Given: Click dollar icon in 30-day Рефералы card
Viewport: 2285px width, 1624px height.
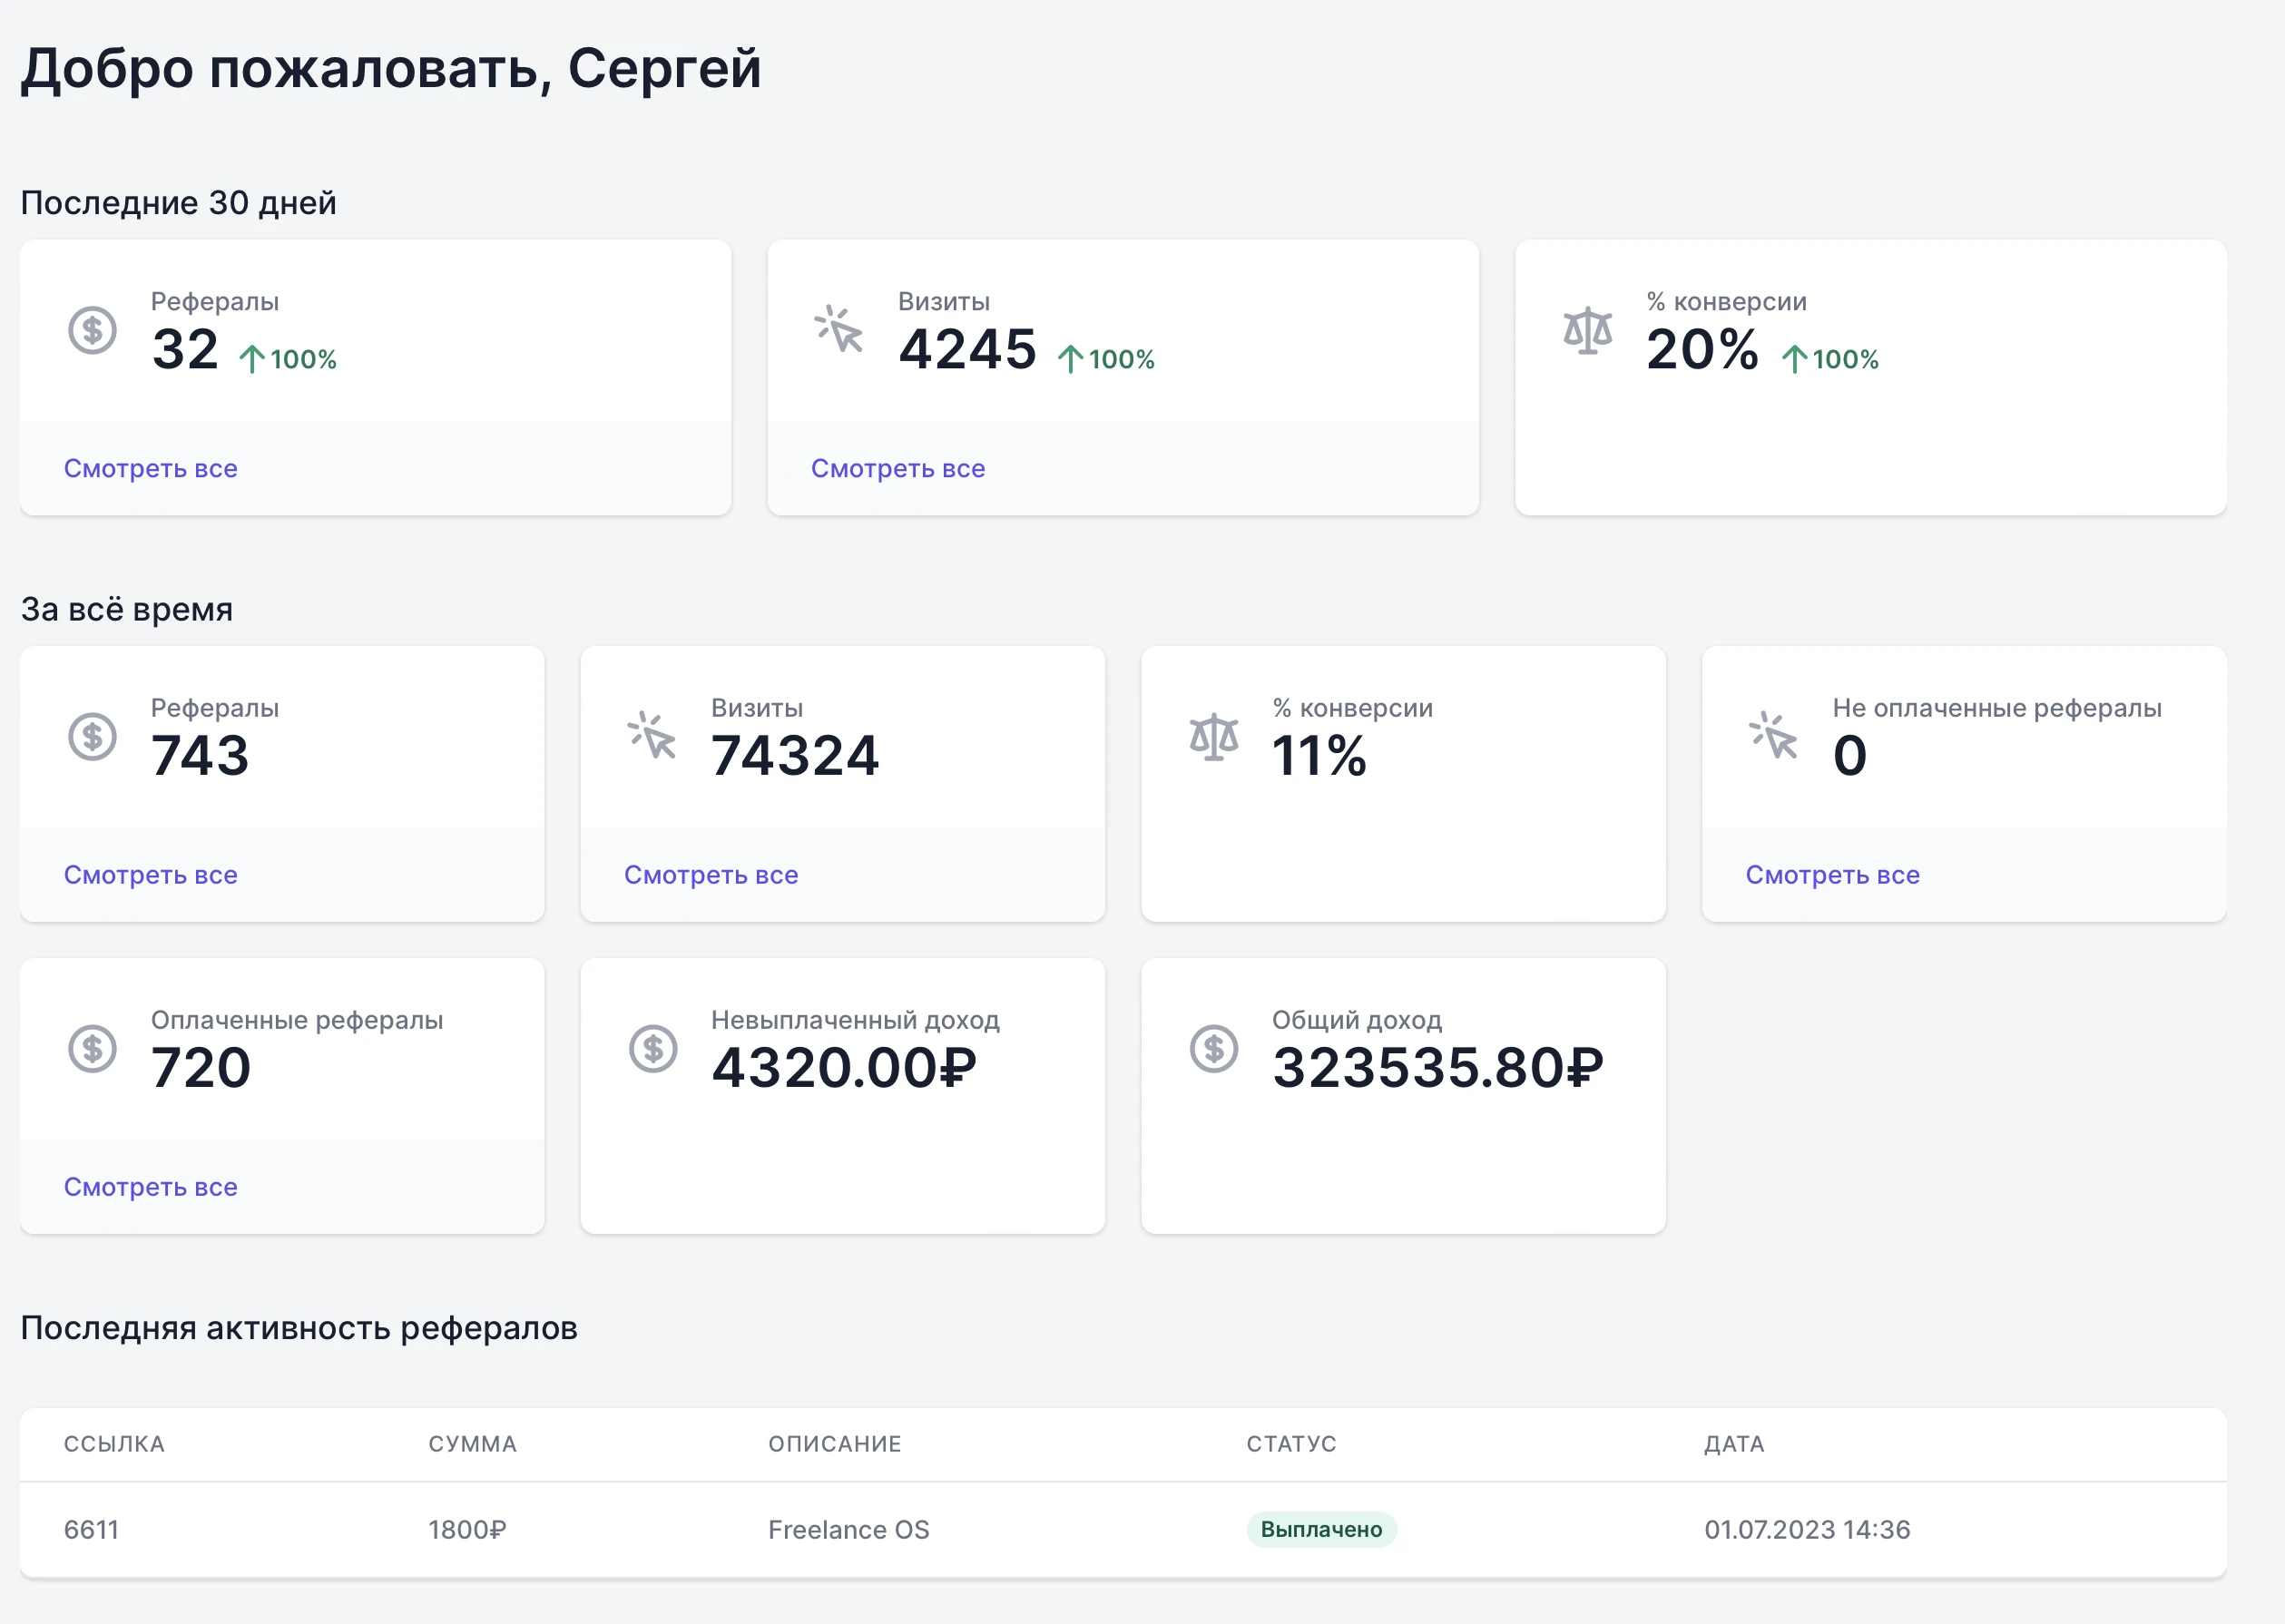Looking at the screenshot, I should (x=92, y=330).
